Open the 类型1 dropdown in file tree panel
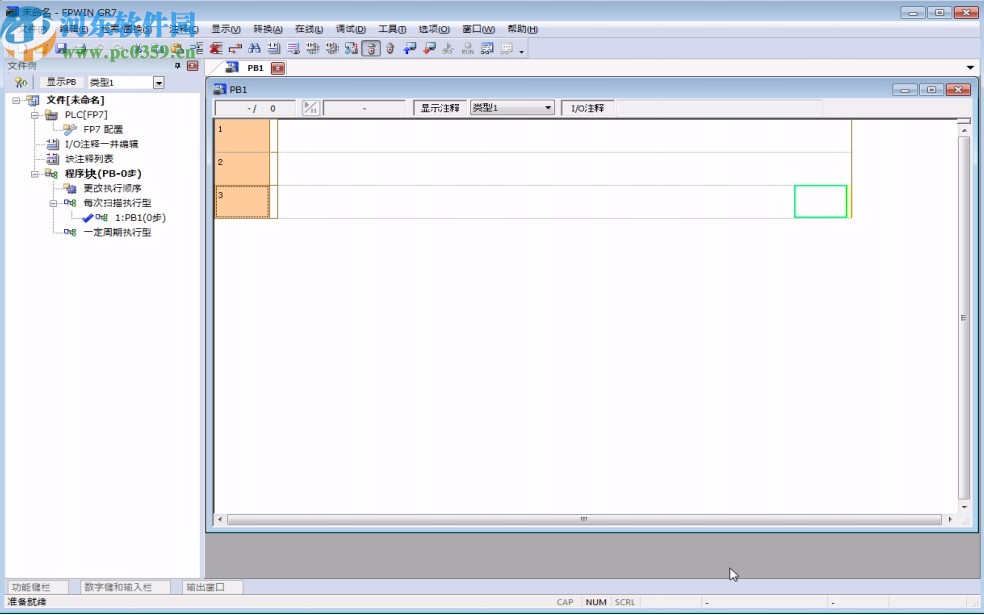Viewport: 984px width, 615px height. pos(159,82)
